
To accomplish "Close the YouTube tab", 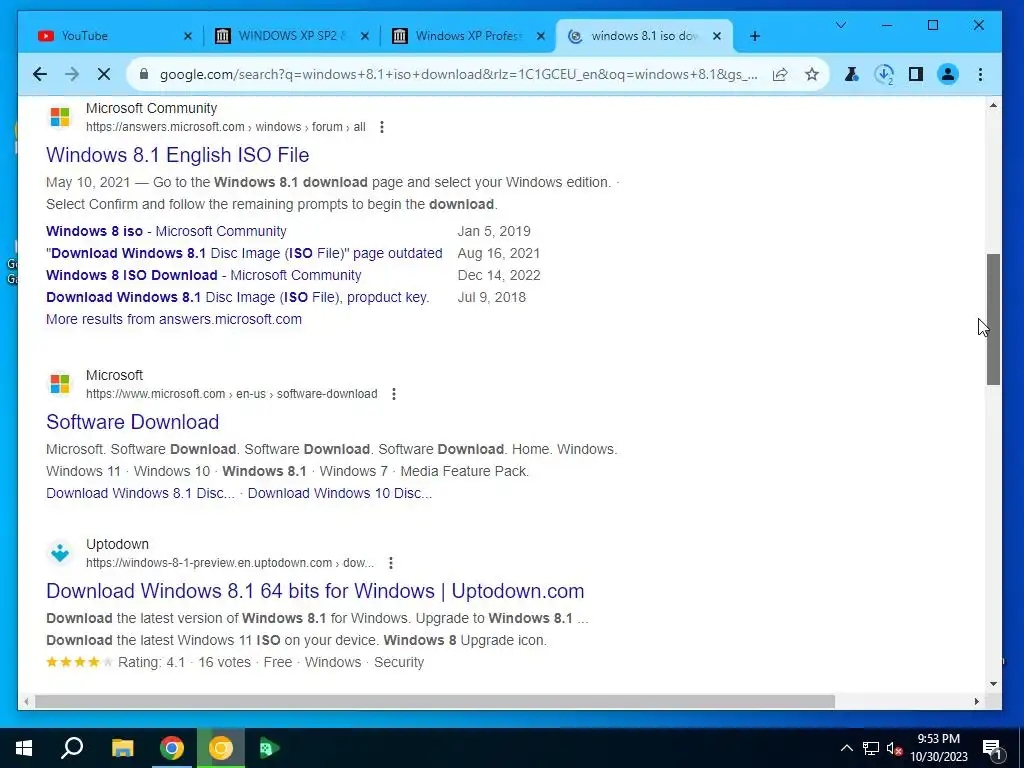I will 188,36.
